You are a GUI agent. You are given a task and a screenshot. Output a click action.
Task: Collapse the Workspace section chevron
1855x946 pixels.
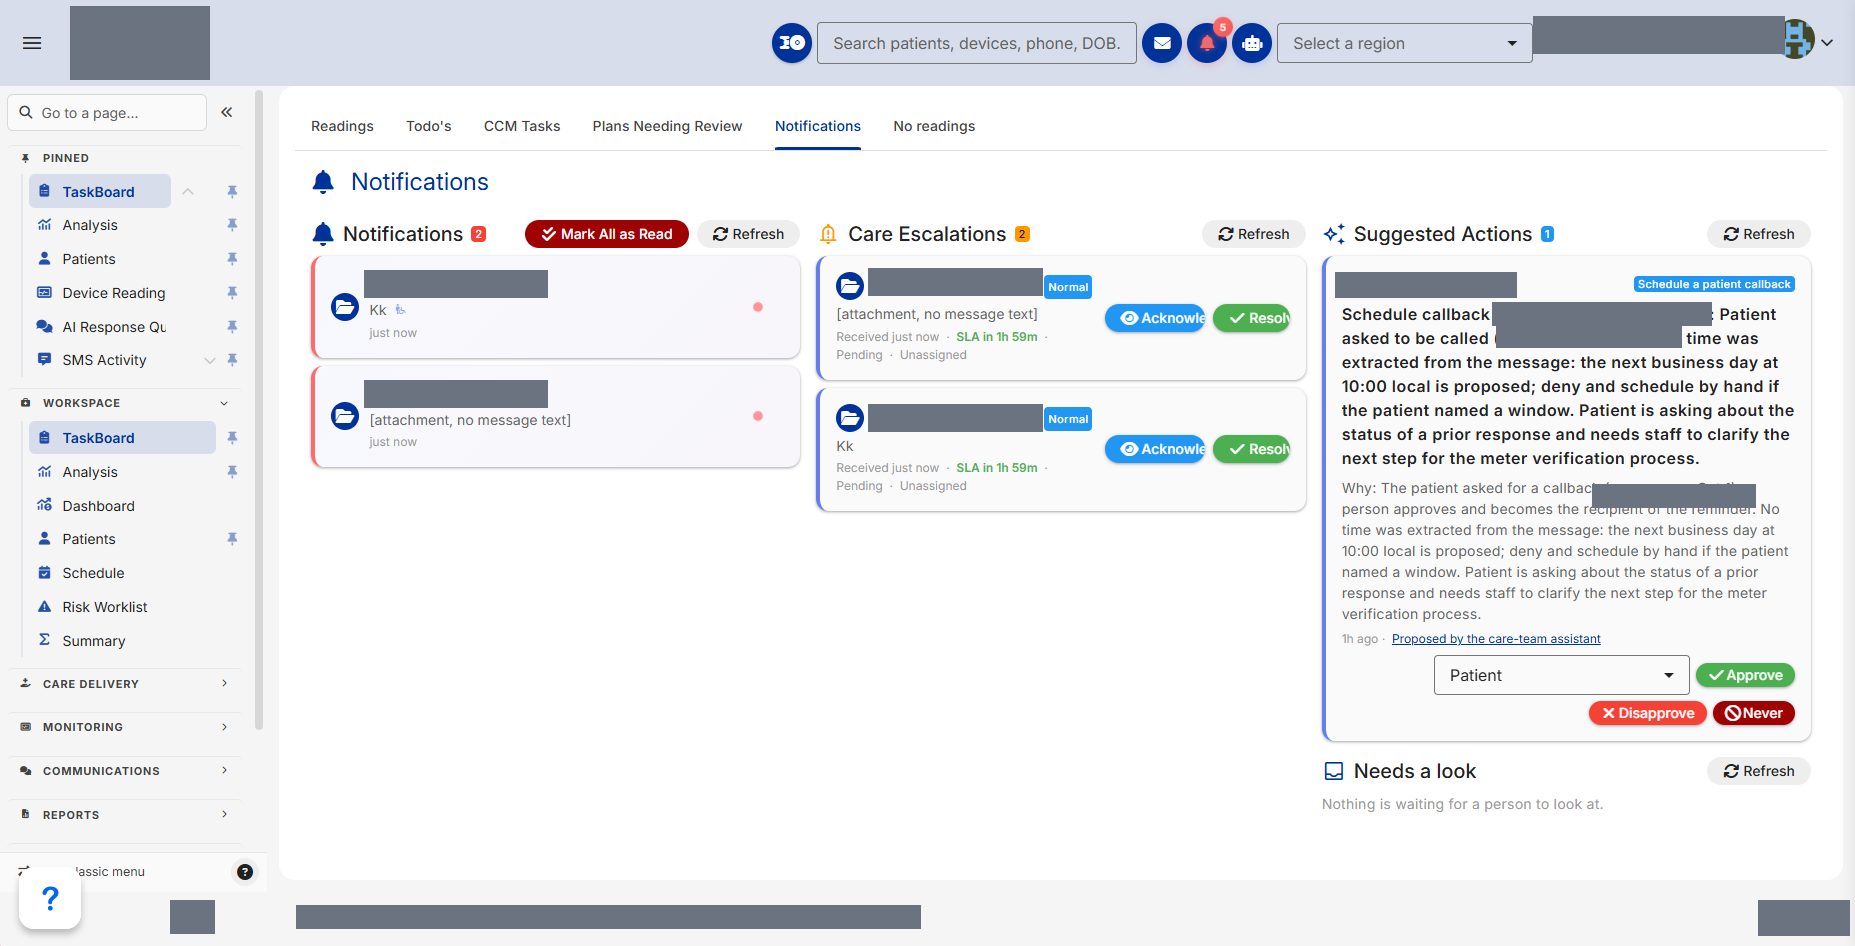pyautogui.click(x=224, y=403)
